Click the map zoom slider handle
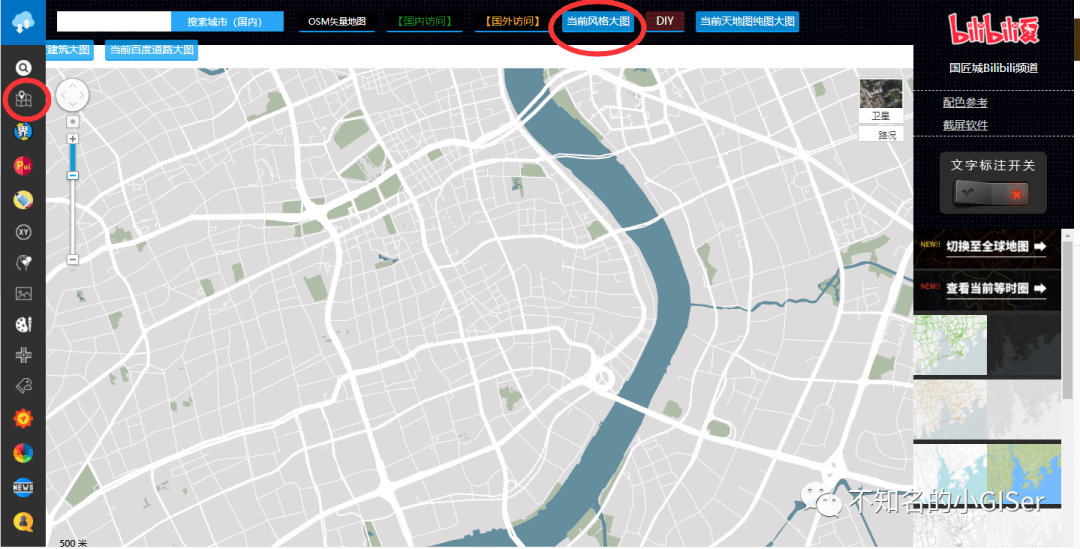1080x549 pixels. coord(72,176)
